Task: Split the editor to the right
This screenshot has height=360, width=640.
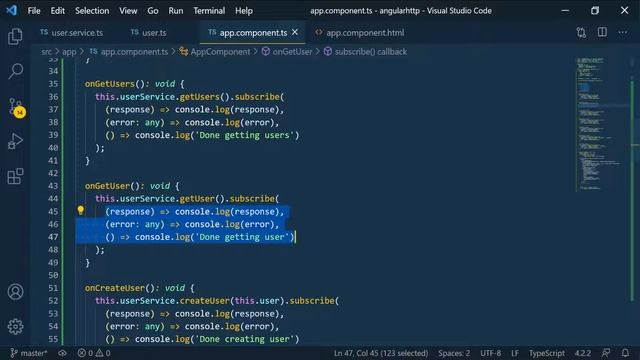Action: 602,32
